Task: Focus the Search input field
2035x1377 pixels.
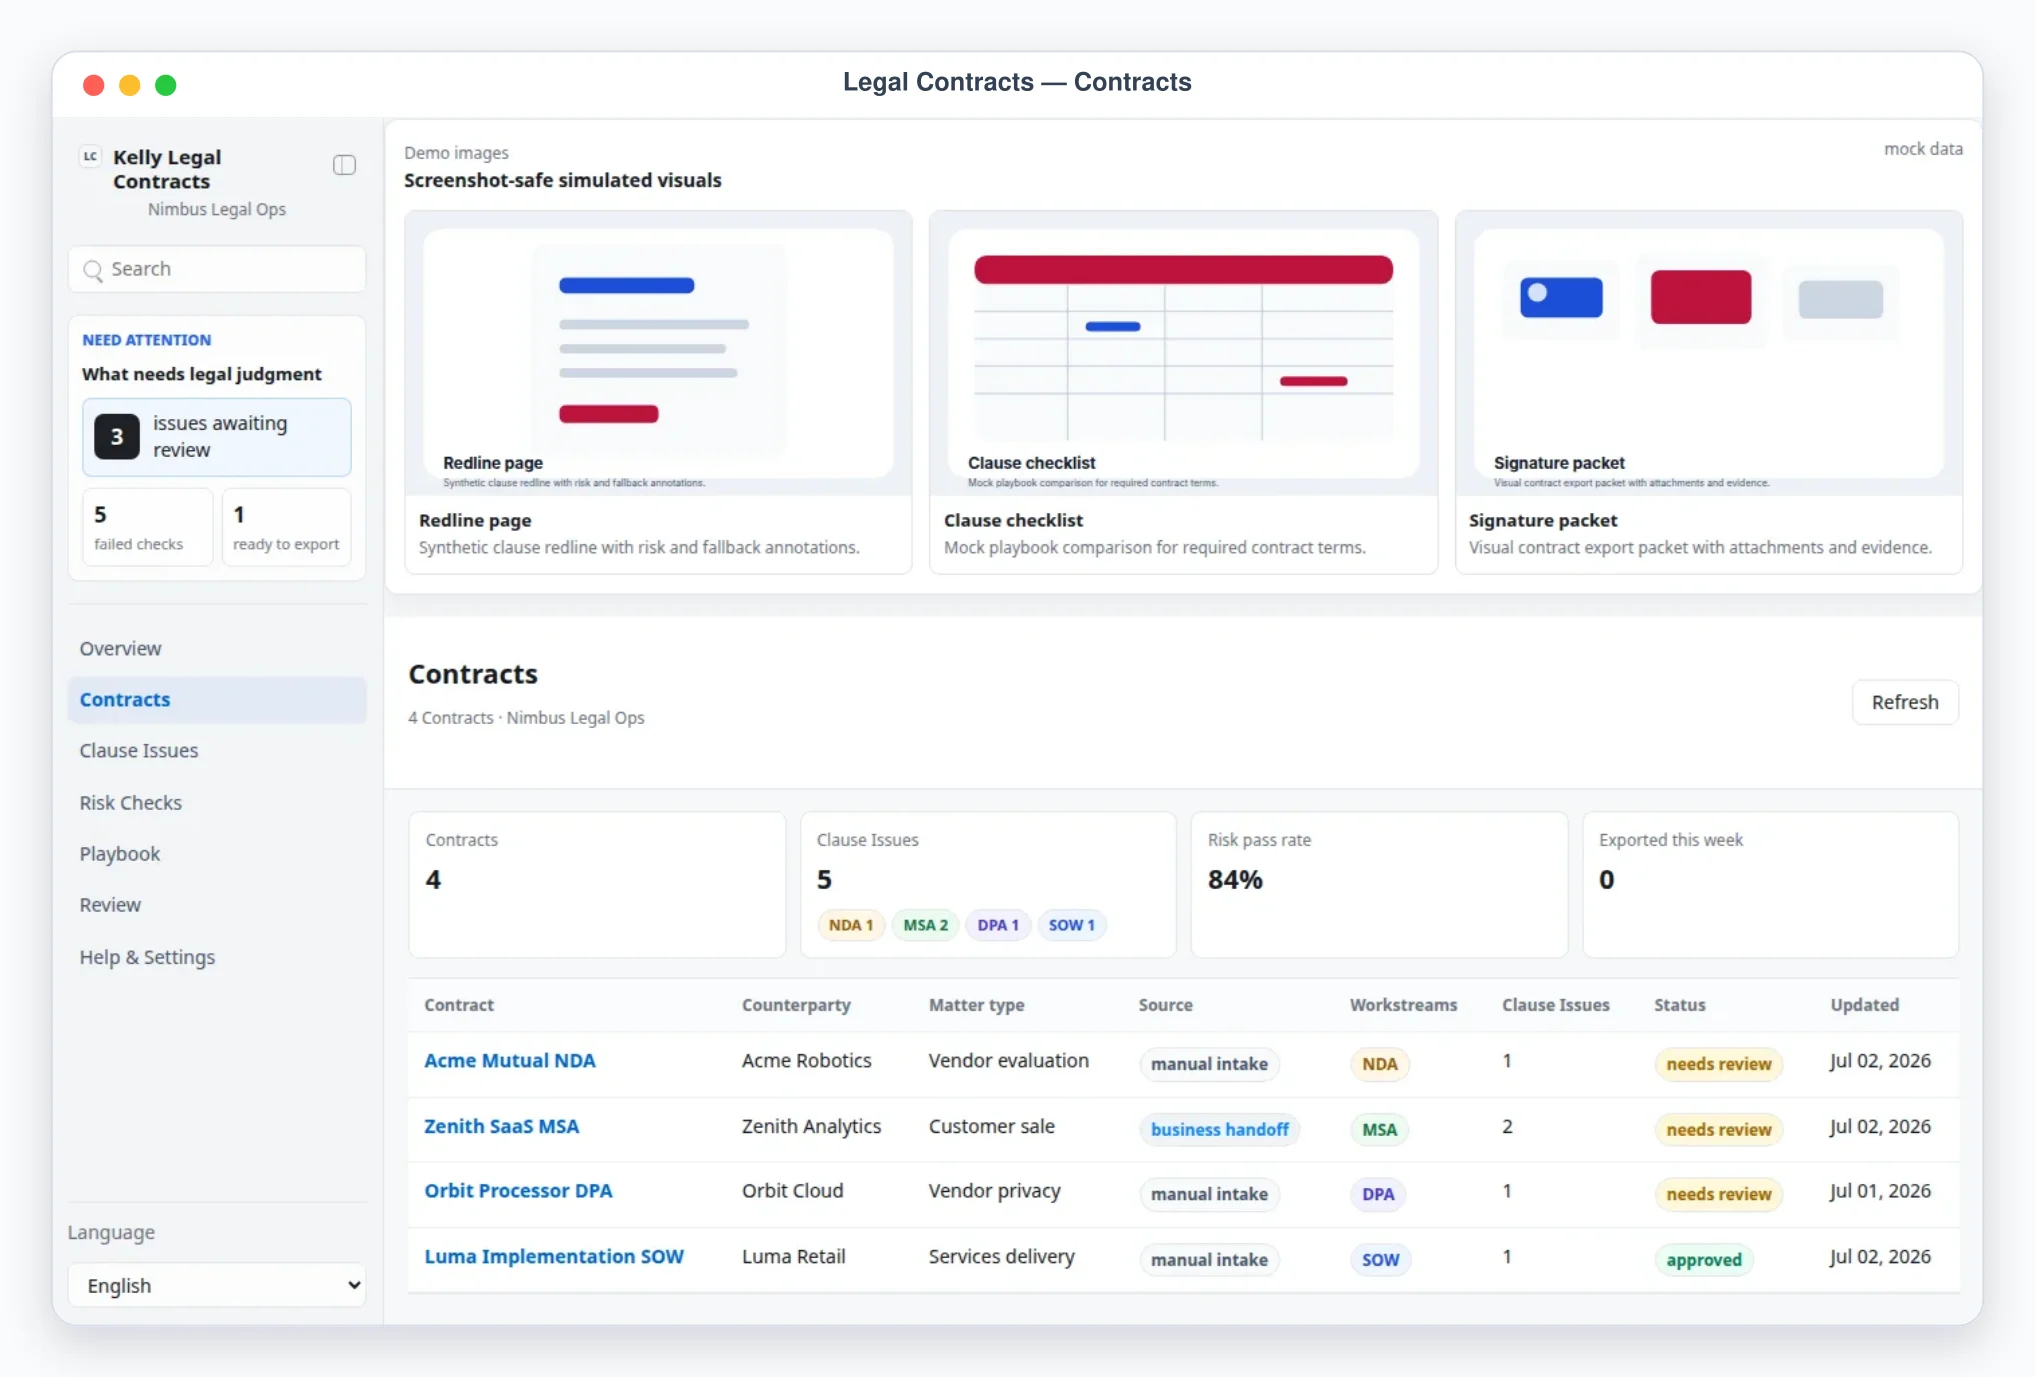Action: point(217,270)
